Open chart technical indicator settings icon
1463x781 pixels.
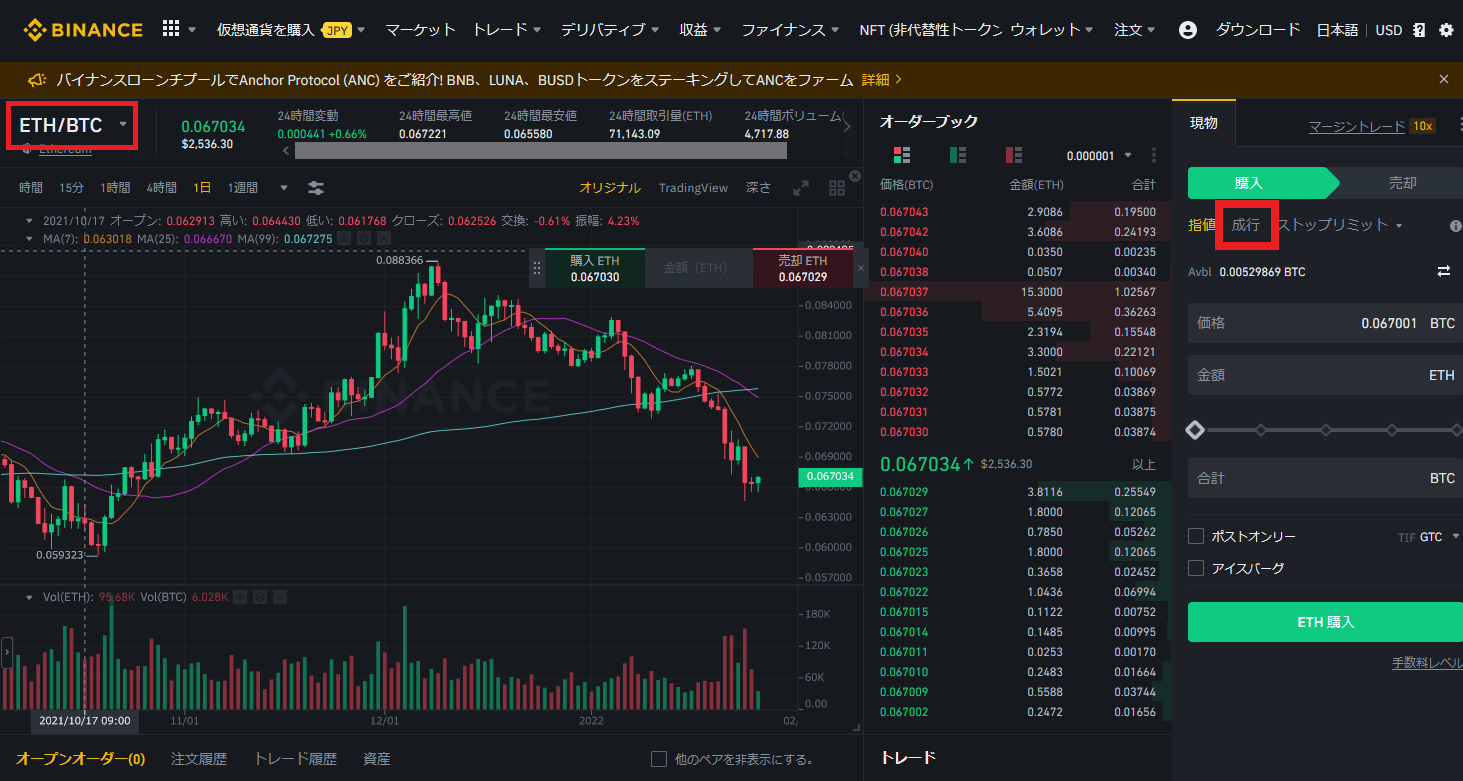[316, 188]
